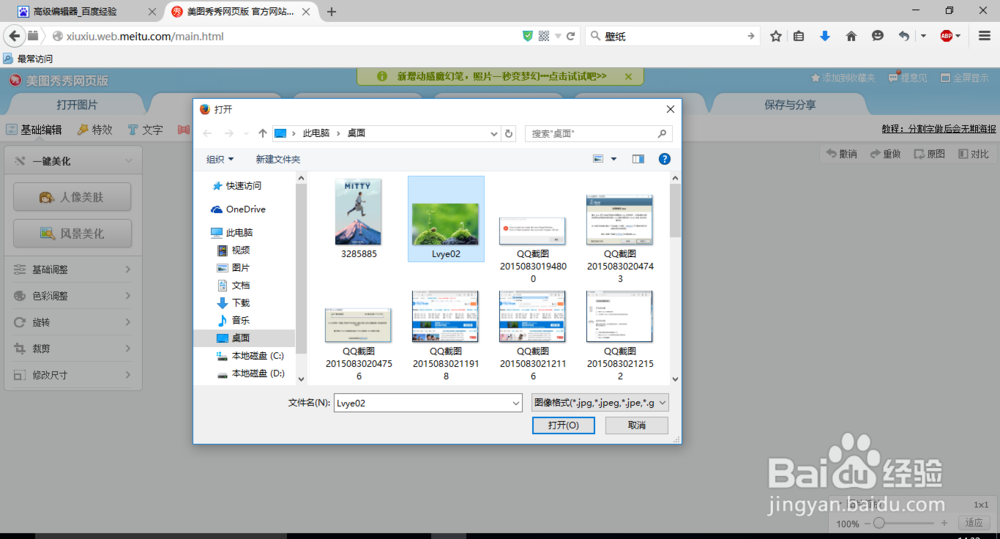Viewport: 1000px width, 539px height.
Task: Select the 基础编辑 menu item
Action: tap(34, 129)
